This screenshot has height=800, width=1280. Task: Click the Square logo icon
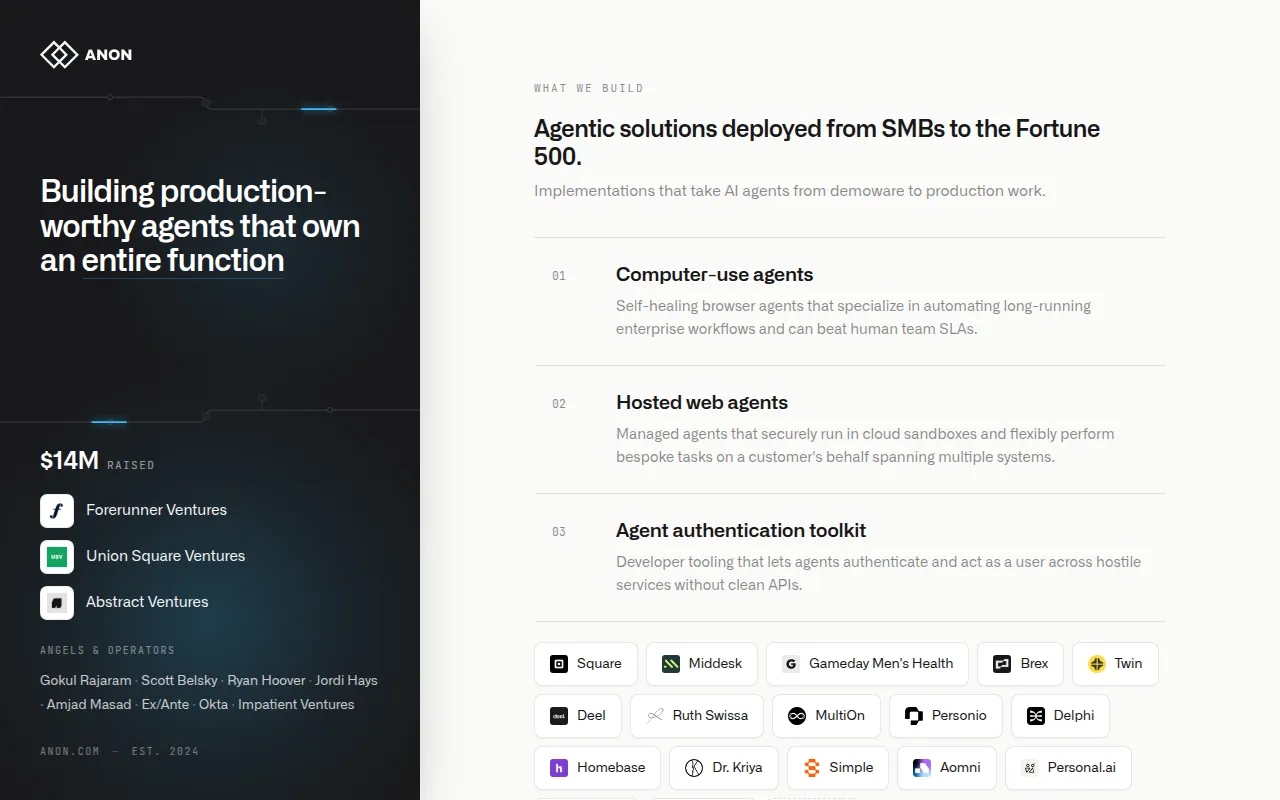click(x=559, y=663)
